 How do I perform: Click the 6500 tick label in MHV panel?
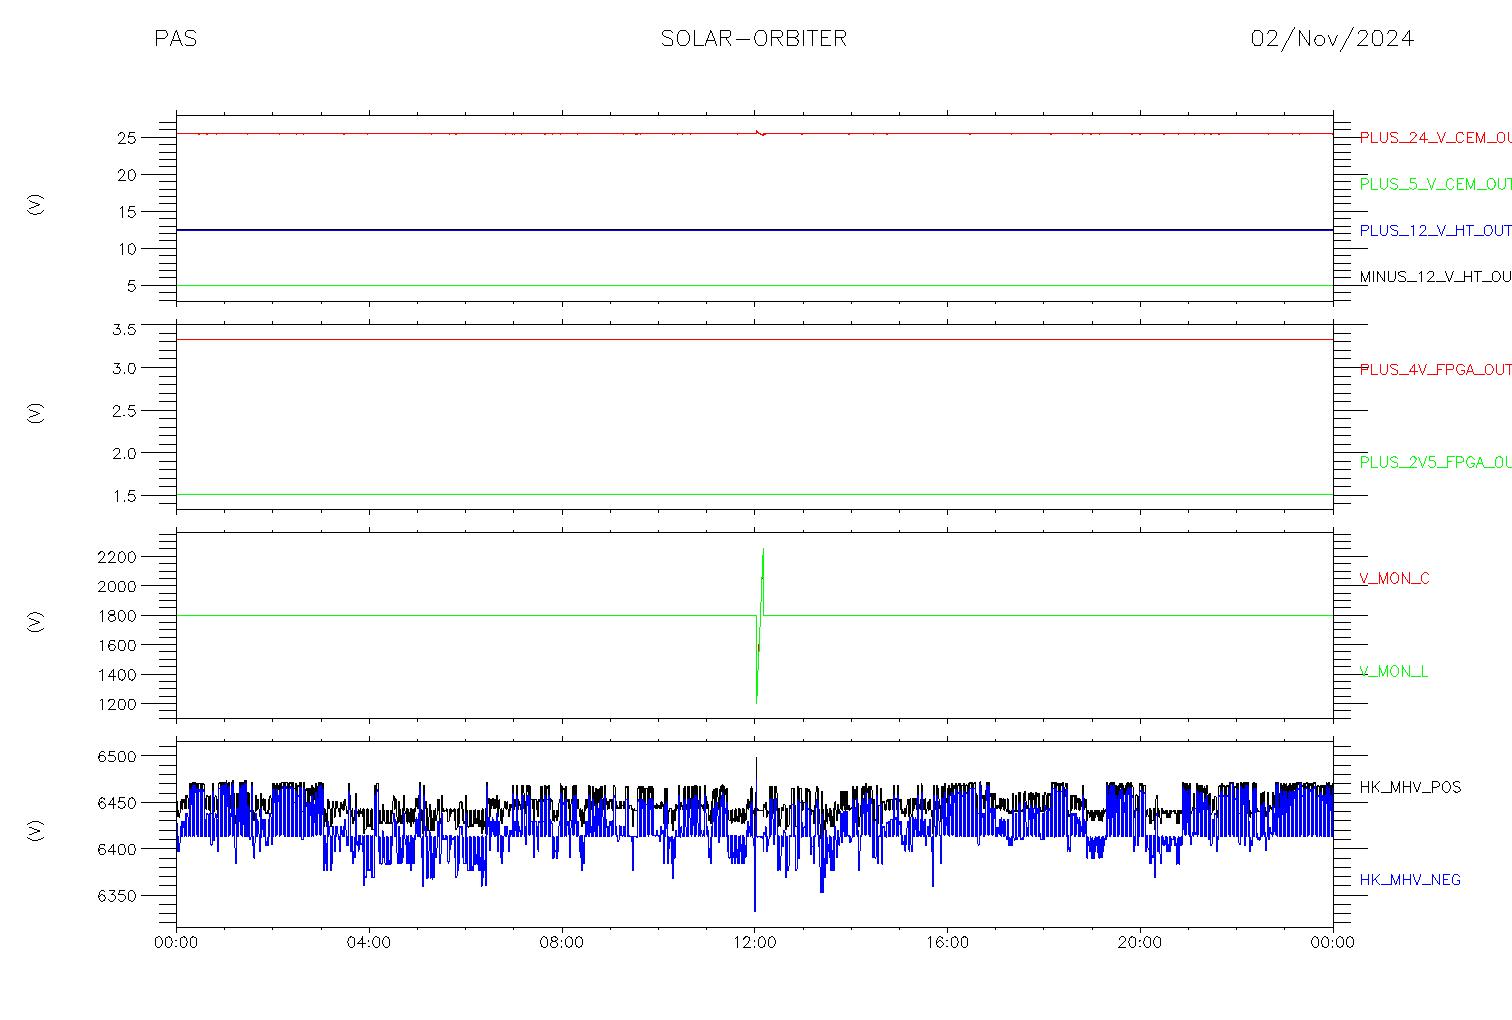[x=117, y=757]
